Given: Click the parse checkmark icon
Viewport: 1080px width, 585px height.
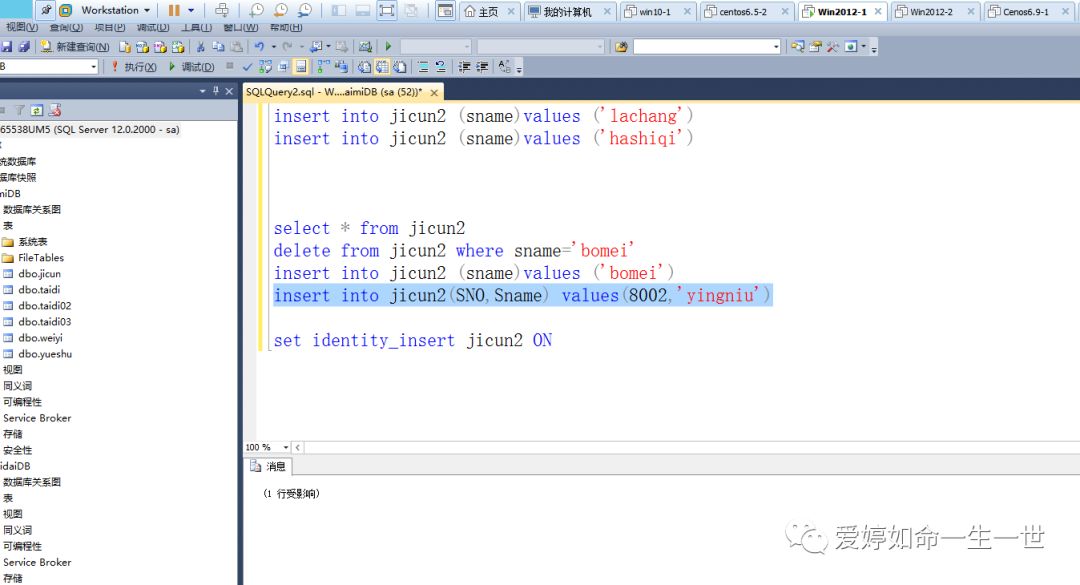Looking at the screenshot, I should pos(247,67).
